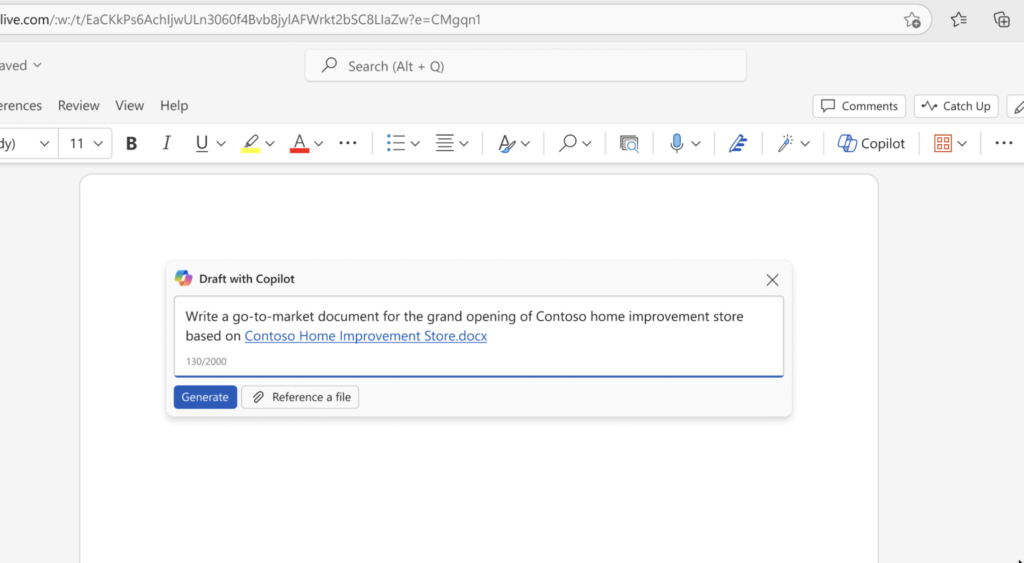Add this page to favorites star icon

[912, 20]
